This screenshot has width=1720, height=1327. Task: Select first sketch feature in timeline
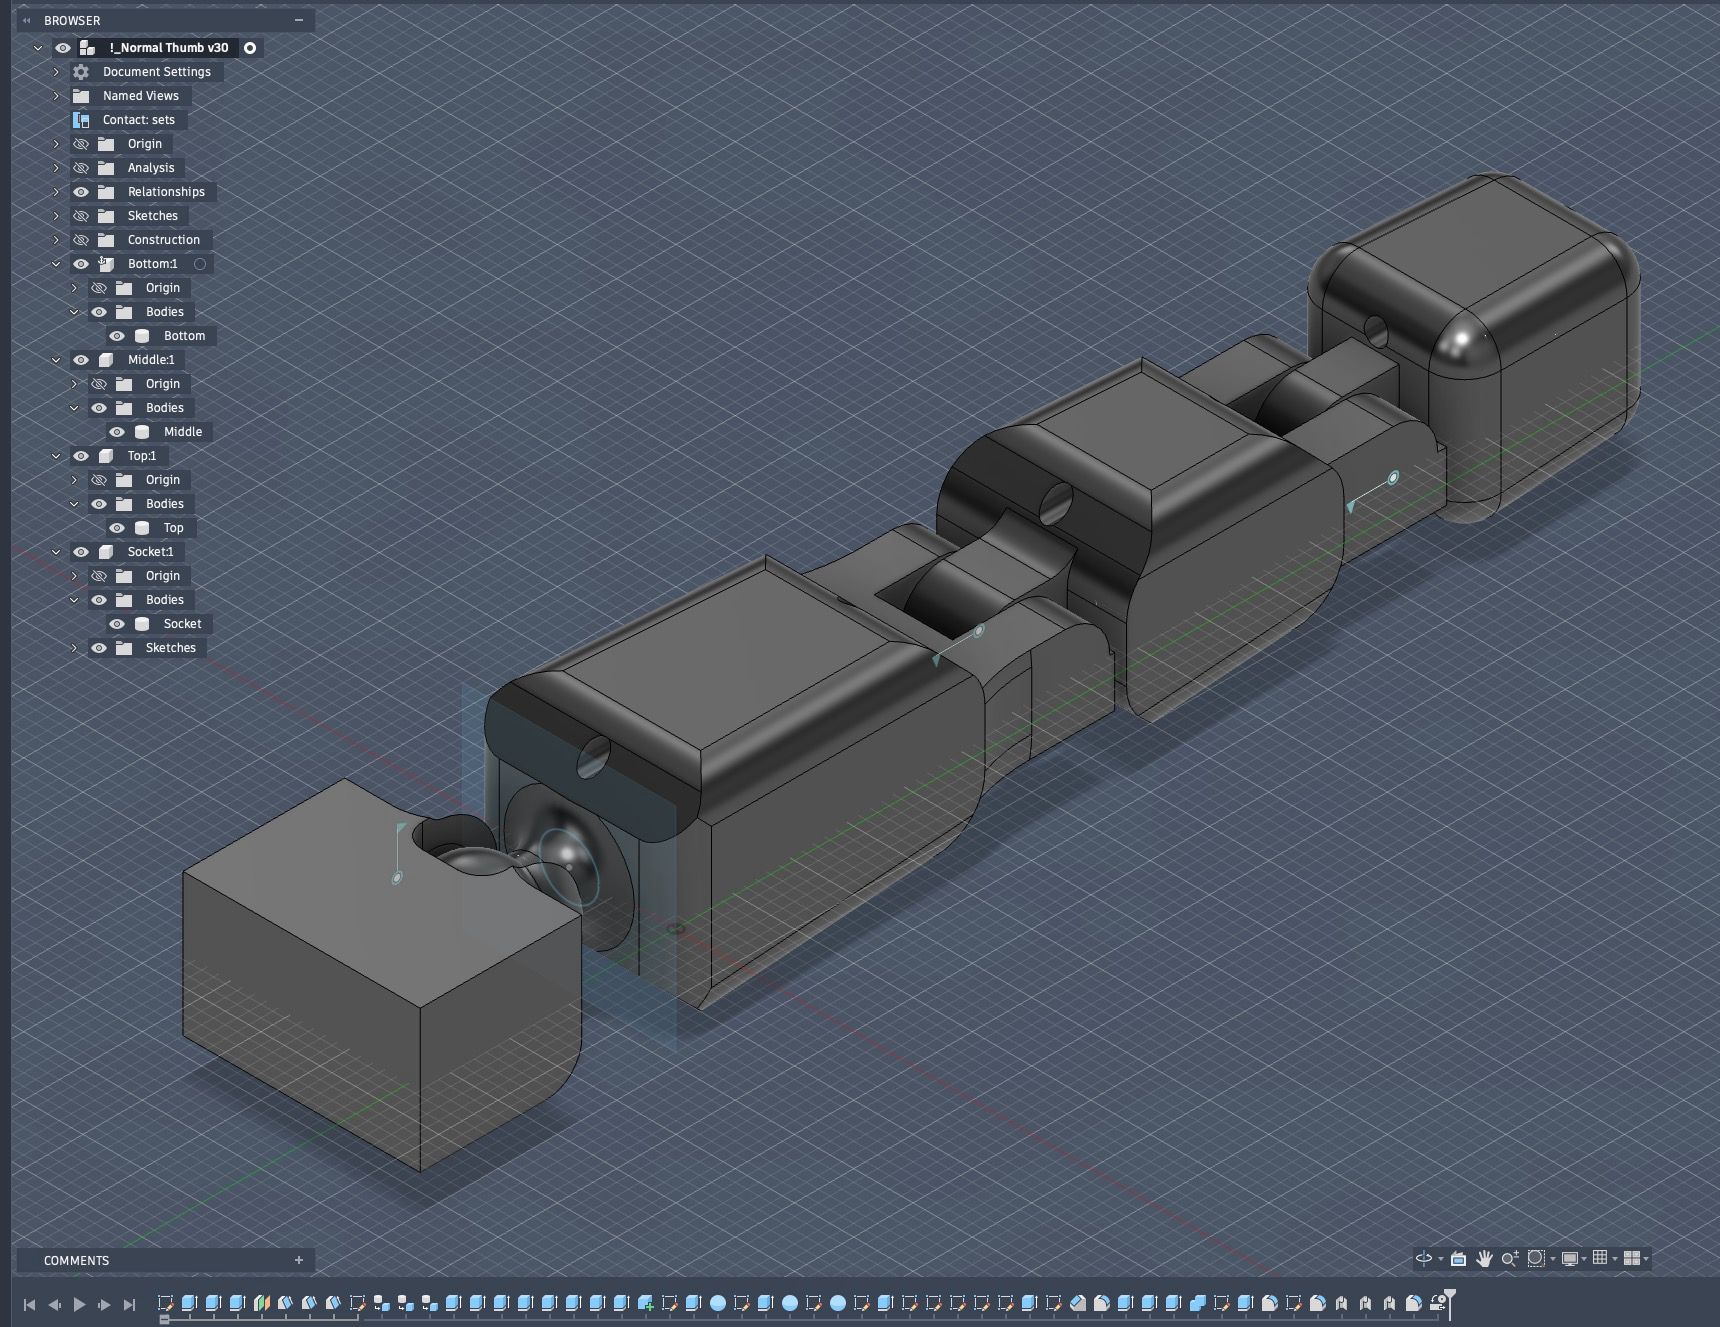tap(166, 1303)
